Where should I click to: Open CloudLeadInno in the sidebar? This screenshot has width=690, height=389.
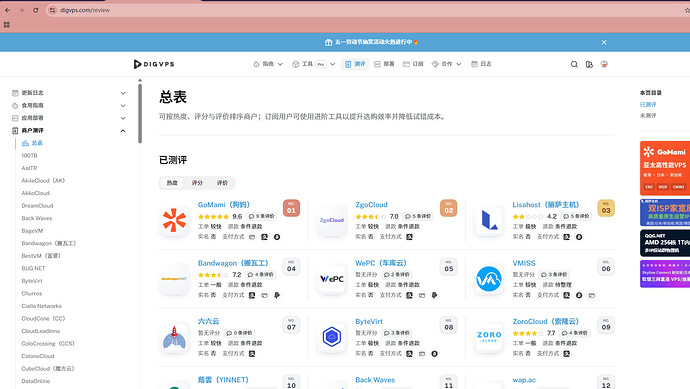[x=40, y=331]
